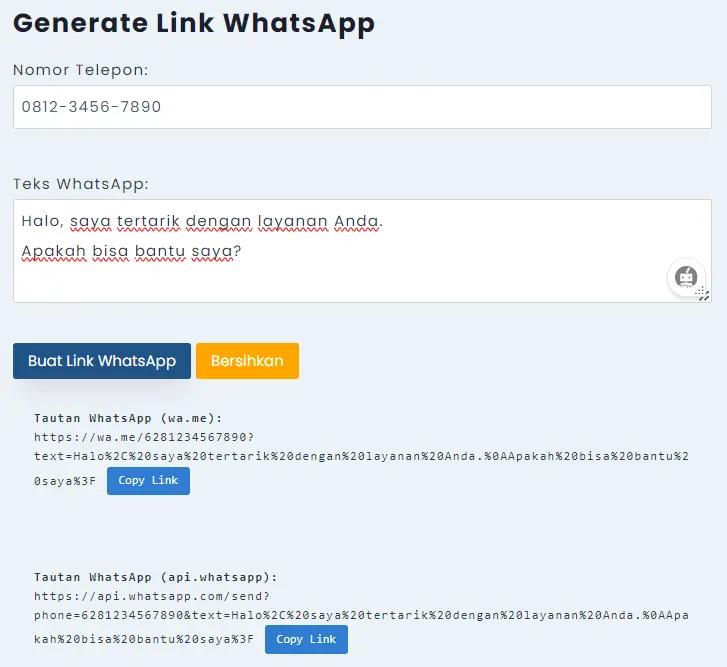Click the 'Tautan WhatsApp (wa.me):' label

[128, 418]
